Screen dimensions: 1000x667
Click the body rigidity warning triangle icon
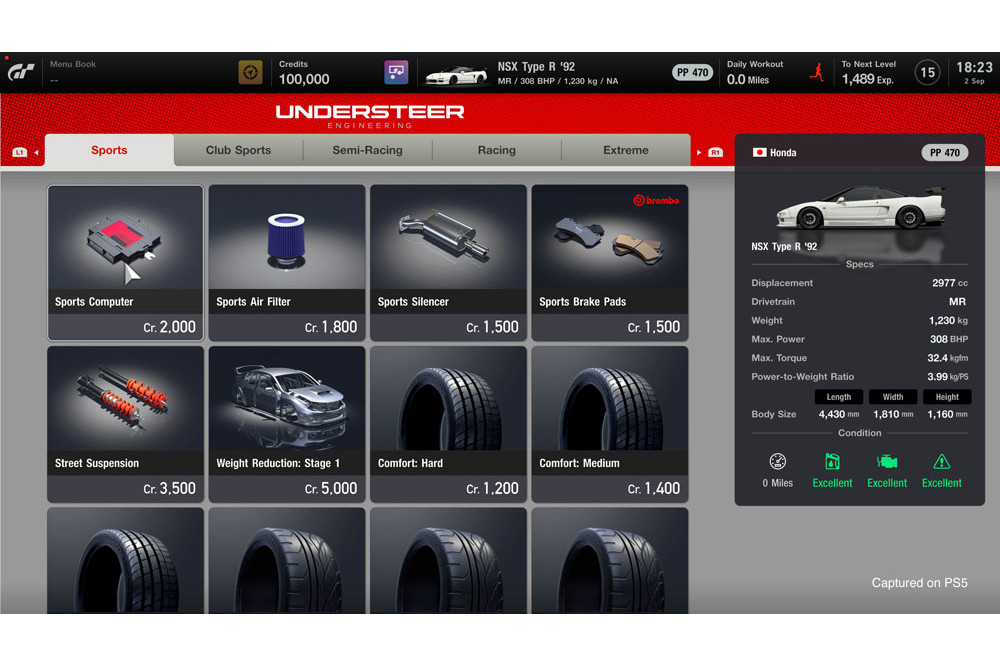941,461
